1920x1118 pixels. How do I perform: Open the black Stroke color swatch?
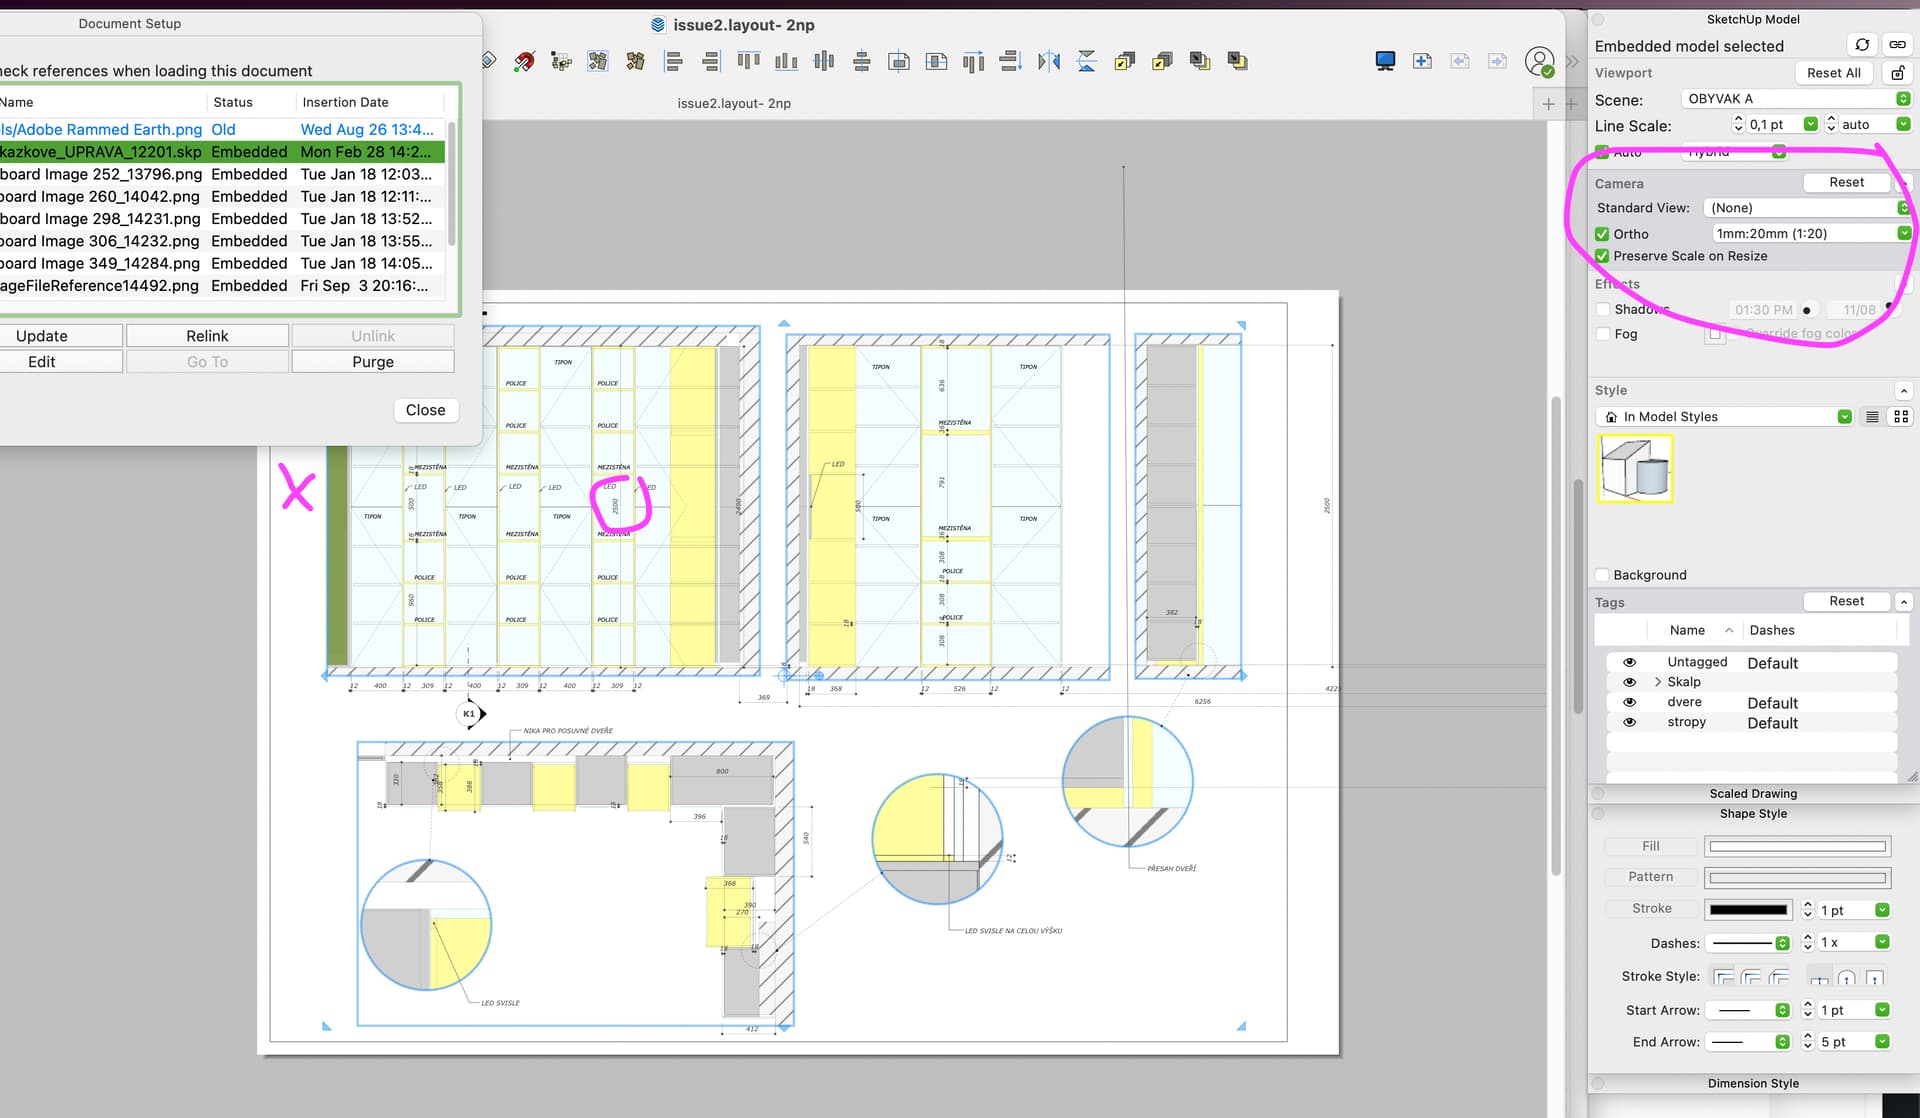[1748, 909]
